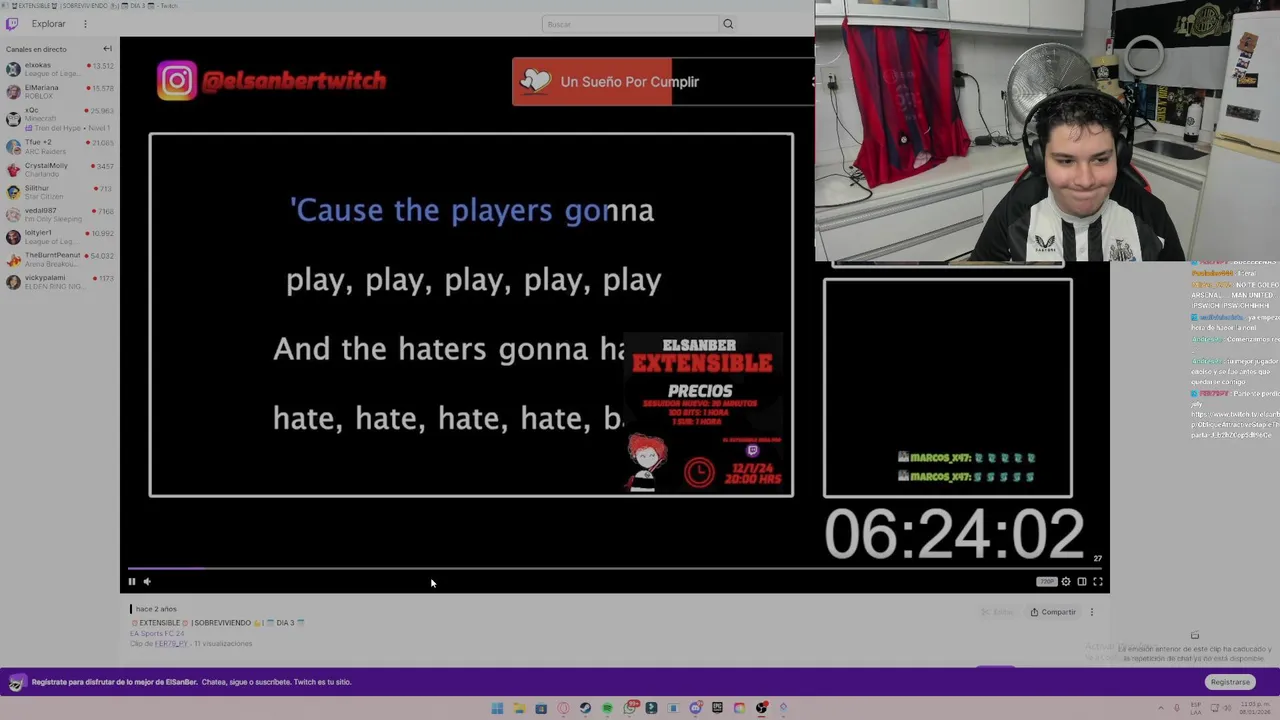This screenshot has width=1280, height=720.
Task: Show hidden system tray icons
Action: [x=1161, y=708]
